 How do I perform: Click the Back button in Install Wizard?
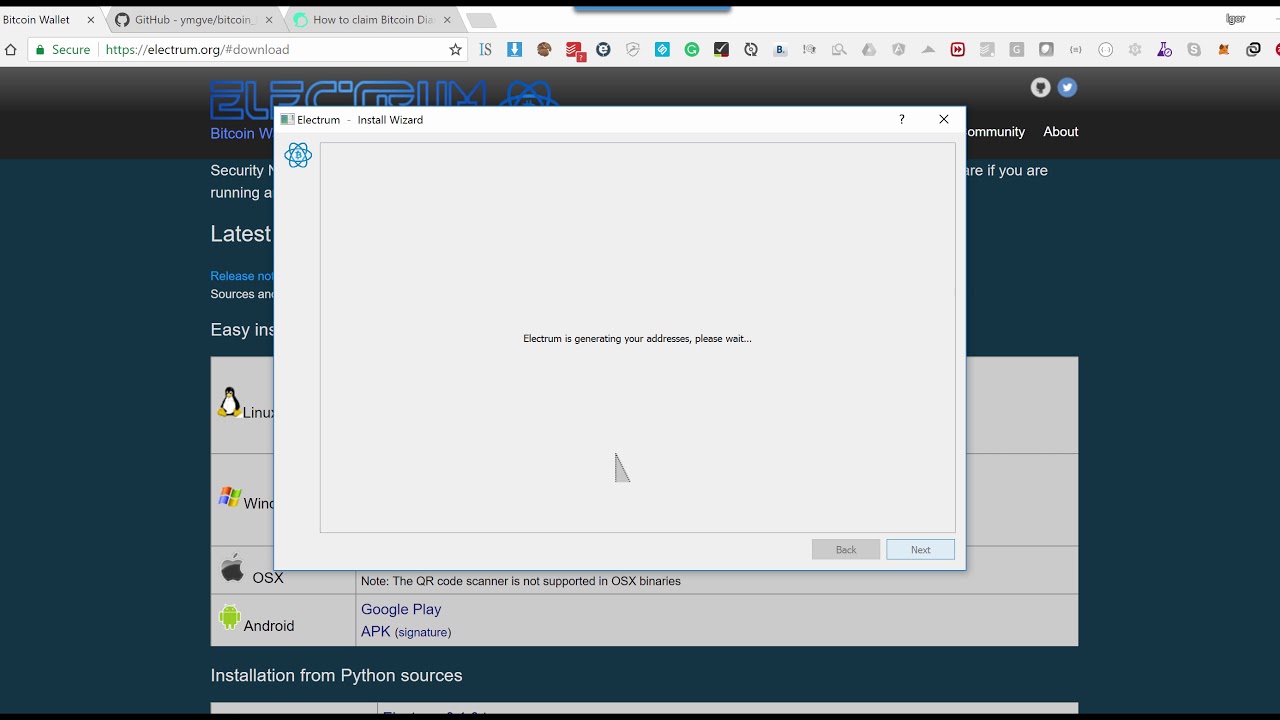point(846,550)
